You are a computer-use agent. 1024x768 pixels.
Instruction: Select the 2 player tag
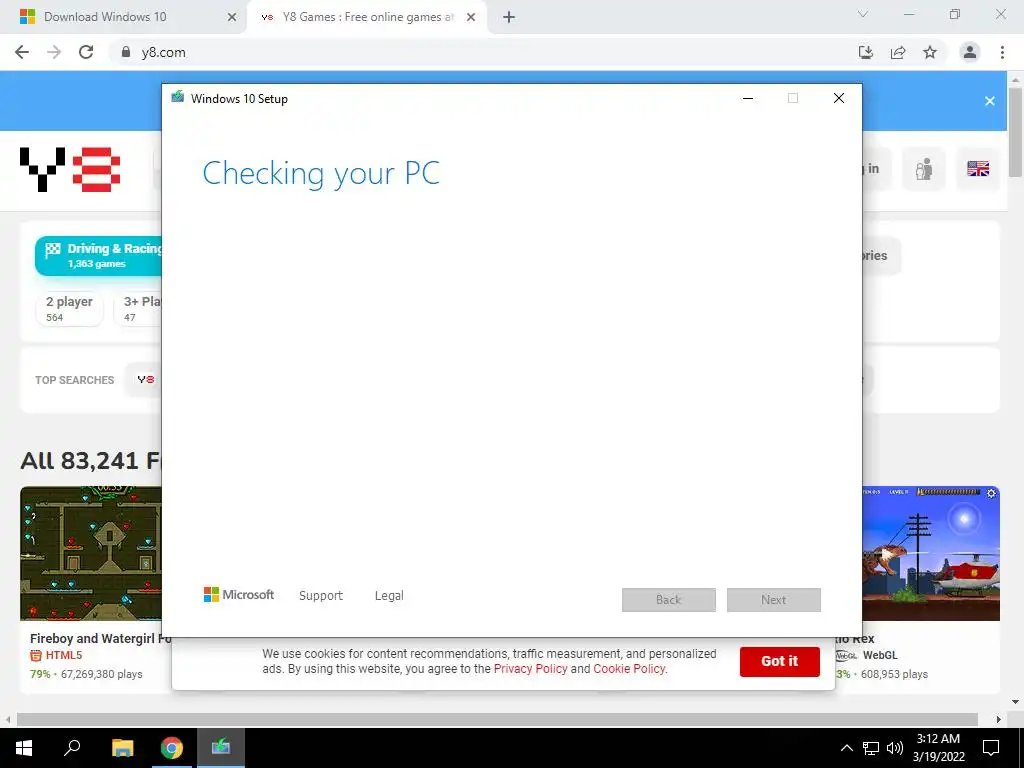[69, 308]
